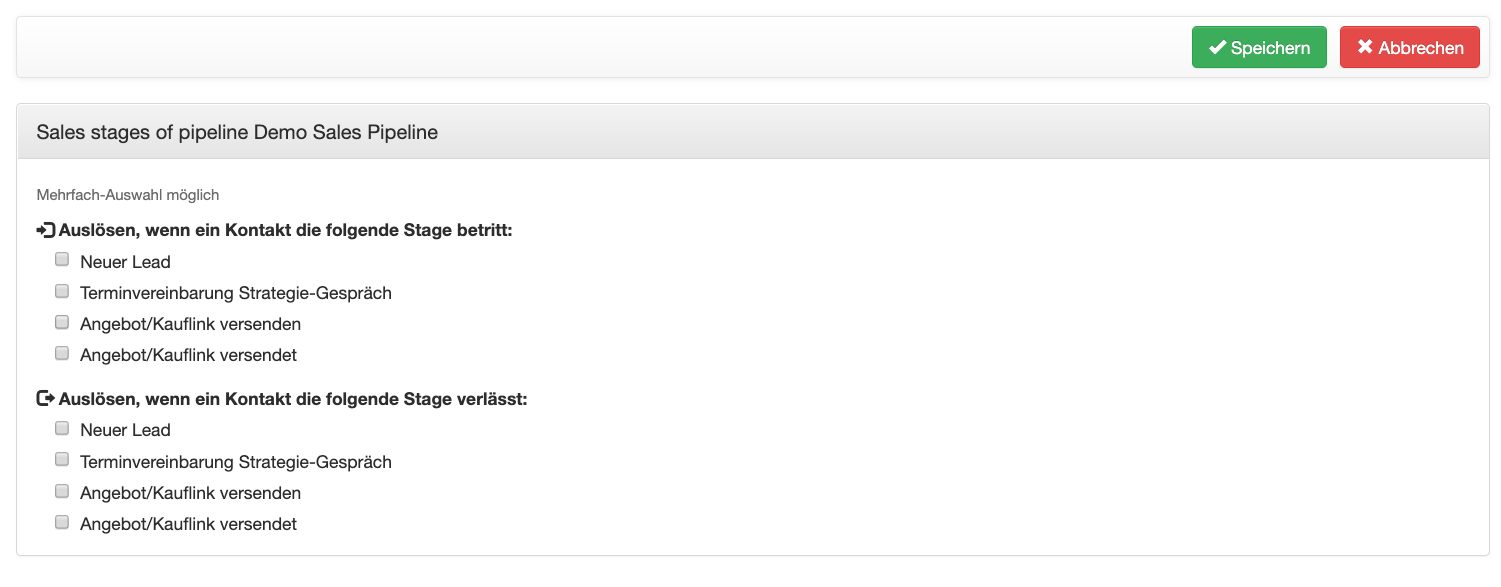Tick Angebot/Kauflink versenden under betritt

[62, 322]
